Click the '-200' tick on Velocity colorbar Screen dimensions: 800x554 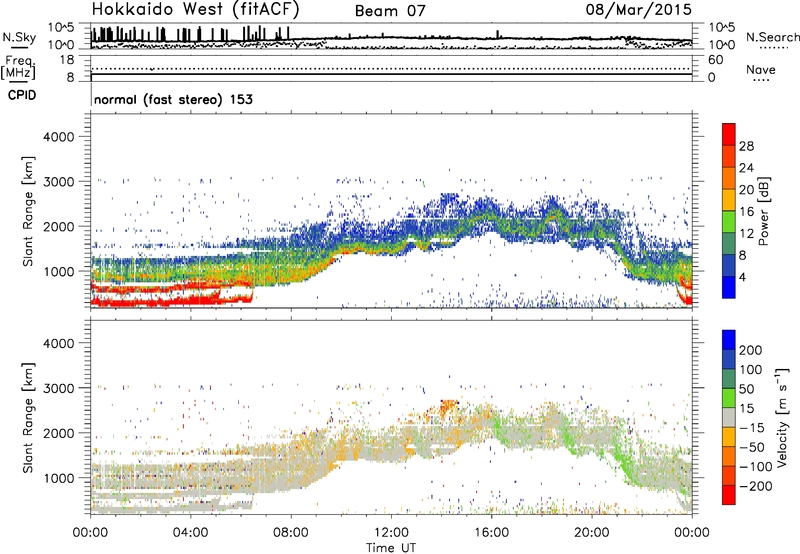[x=754, y=486]
